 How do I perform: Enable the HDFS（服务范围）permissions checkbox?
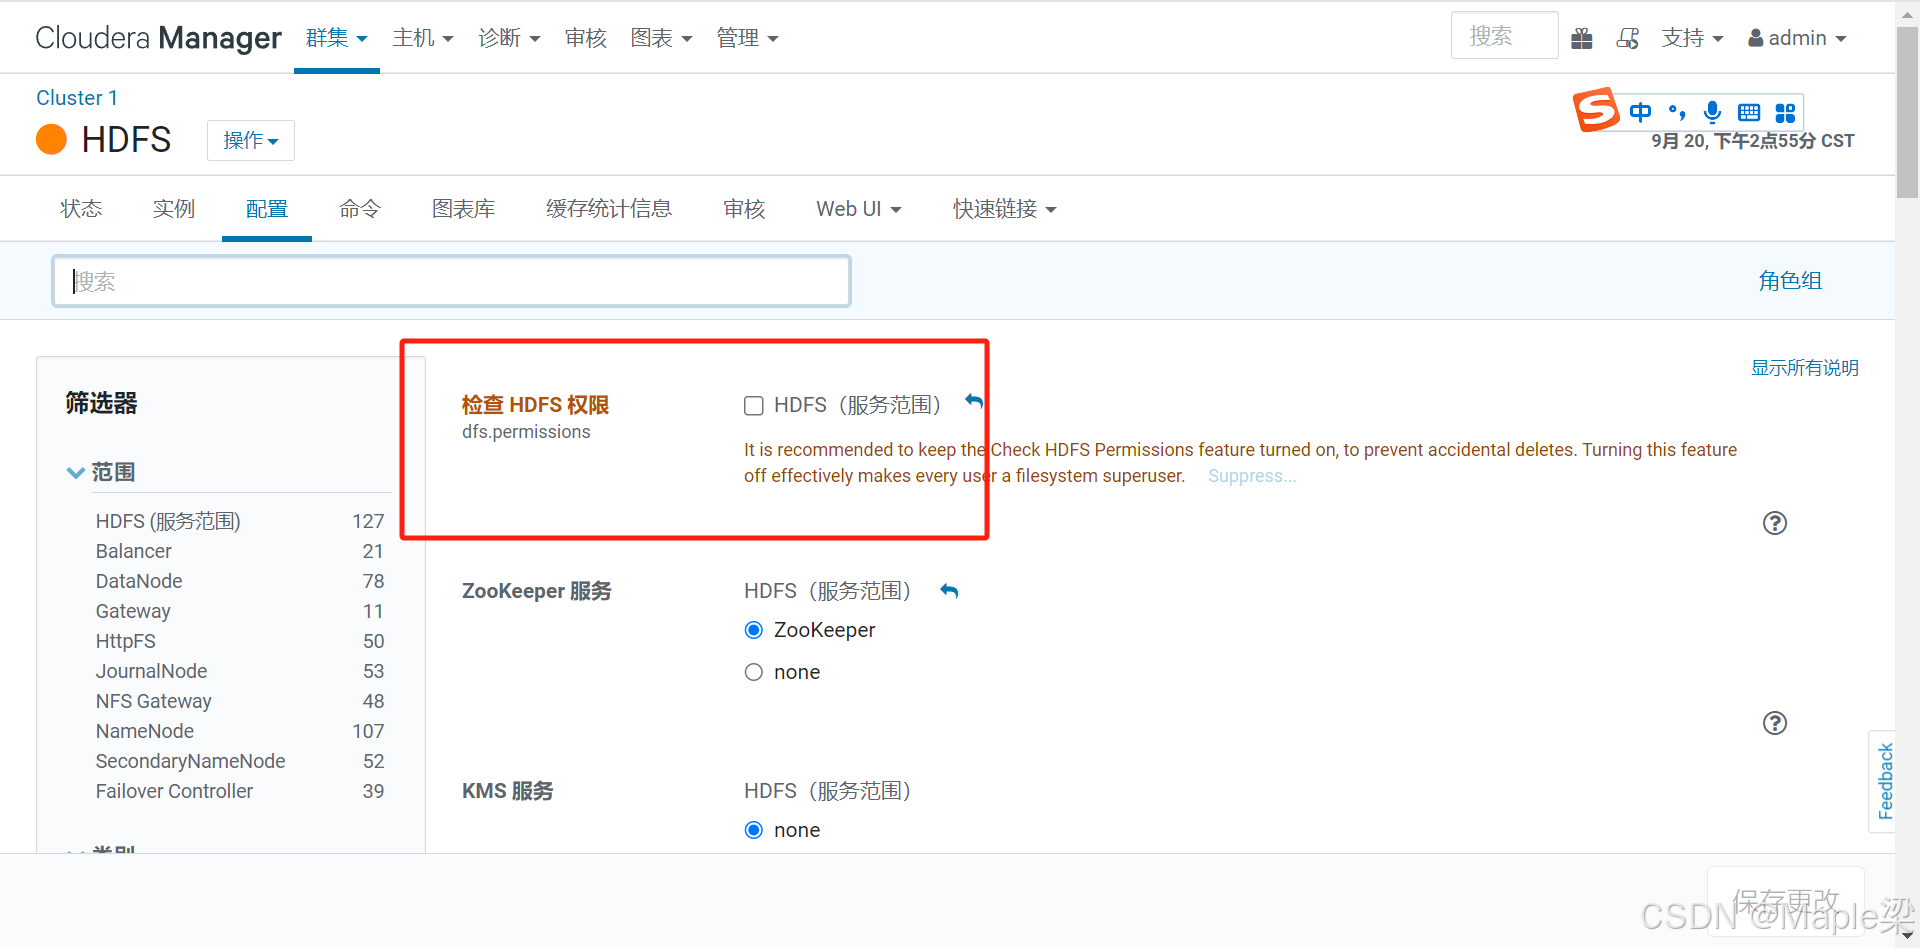tap(753, 405)
